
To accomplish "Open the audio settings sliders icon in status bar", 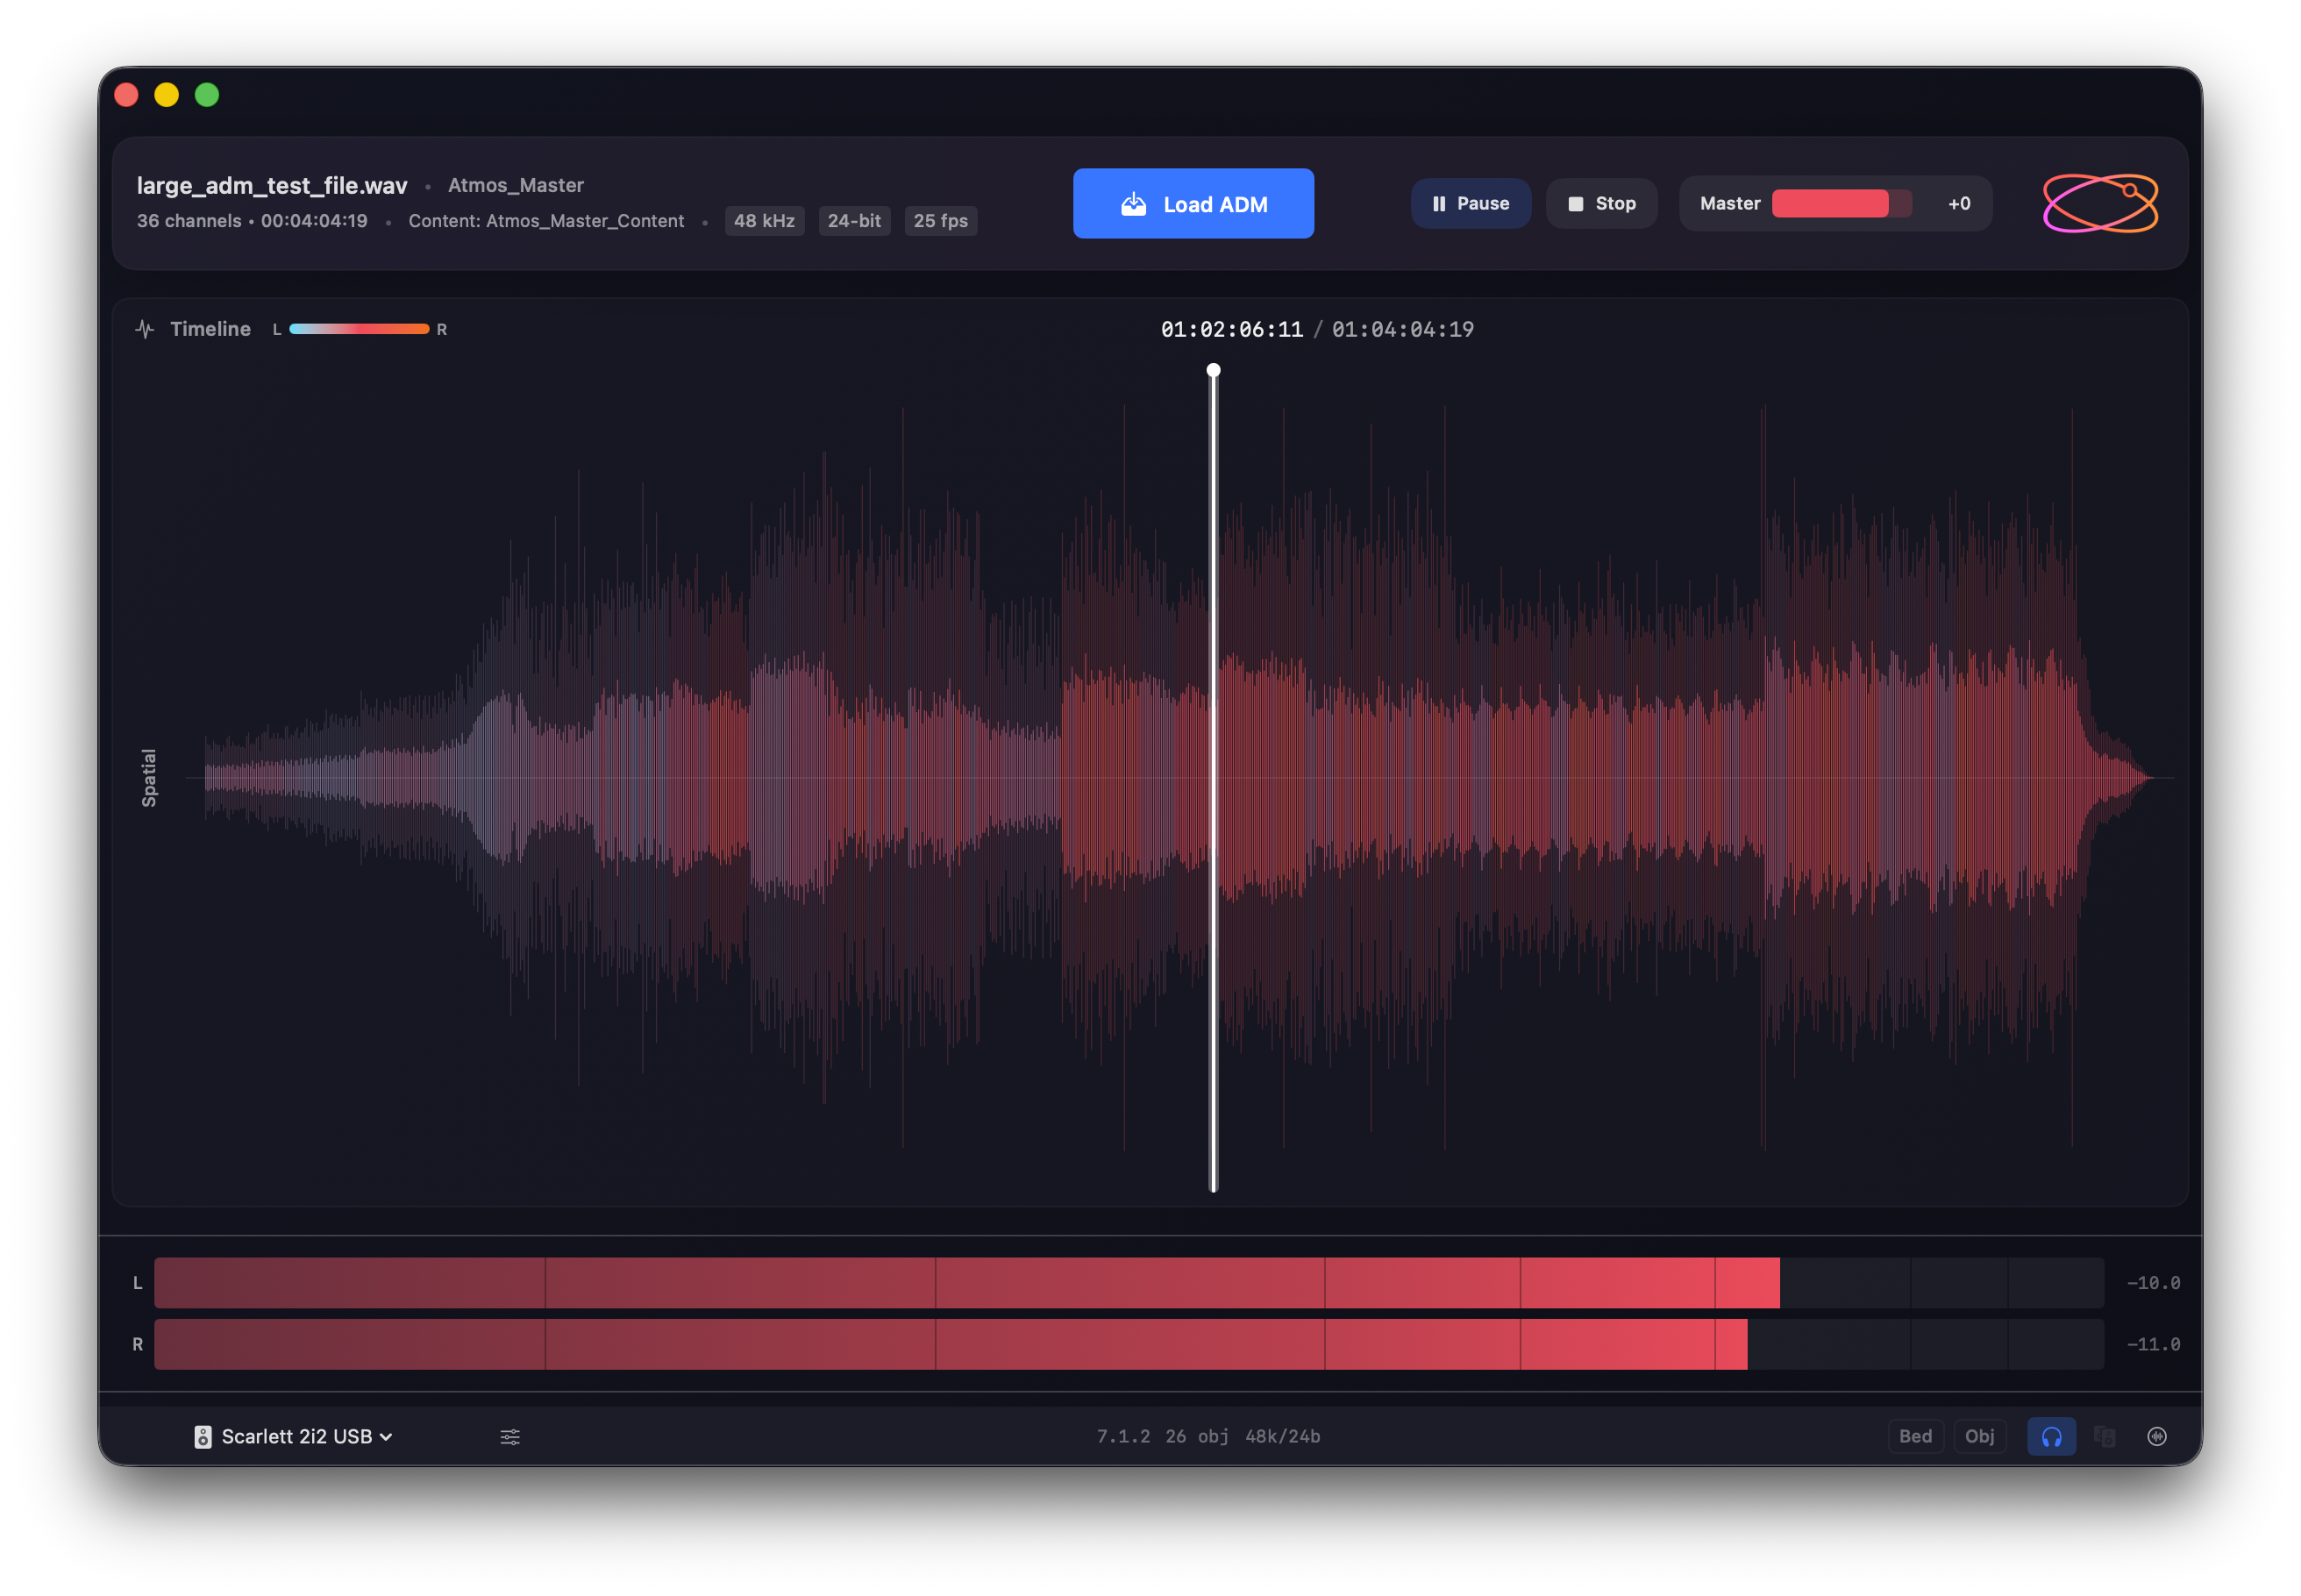I will [x=510, y=1436].
